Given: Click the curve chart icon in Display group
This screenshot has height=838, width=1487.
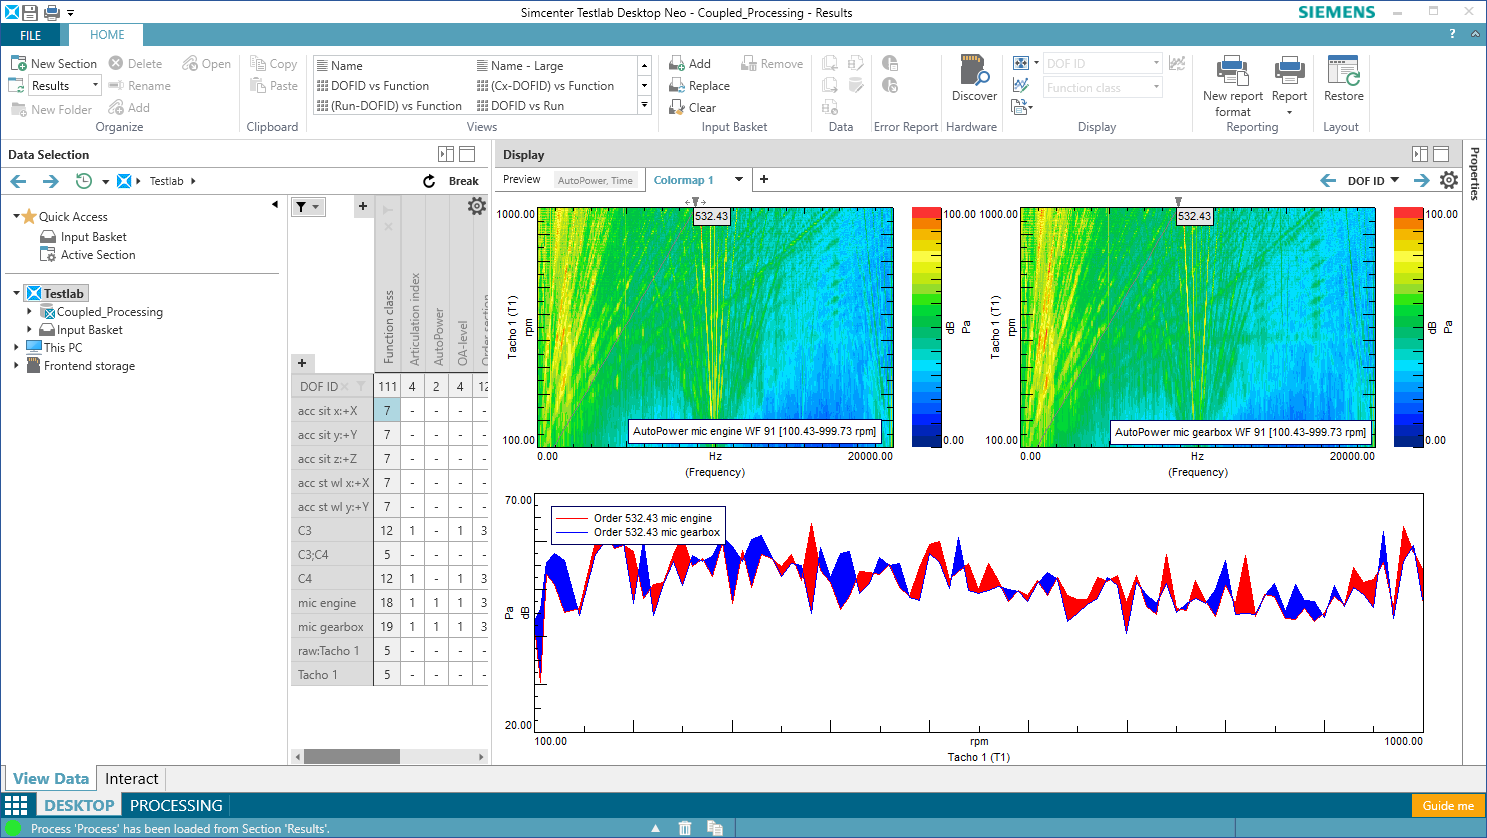Looking at the screenshot, I should [x=1021, y=85].
